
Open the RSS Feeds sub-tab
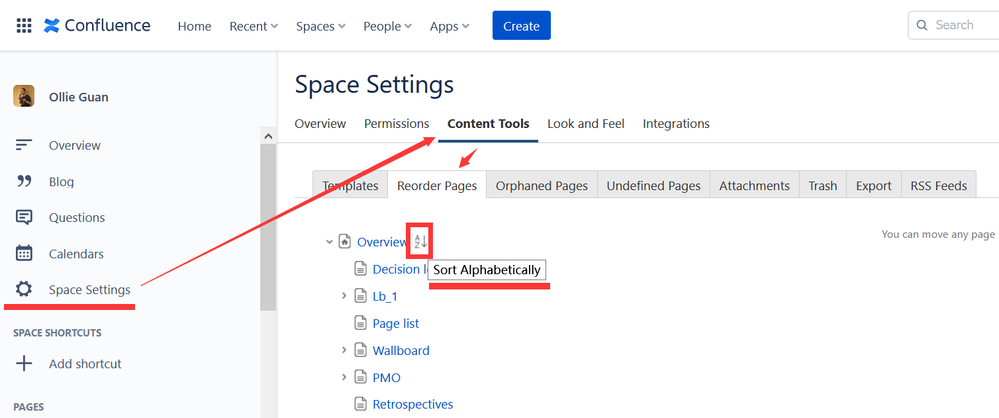click(x=938, y=185)
